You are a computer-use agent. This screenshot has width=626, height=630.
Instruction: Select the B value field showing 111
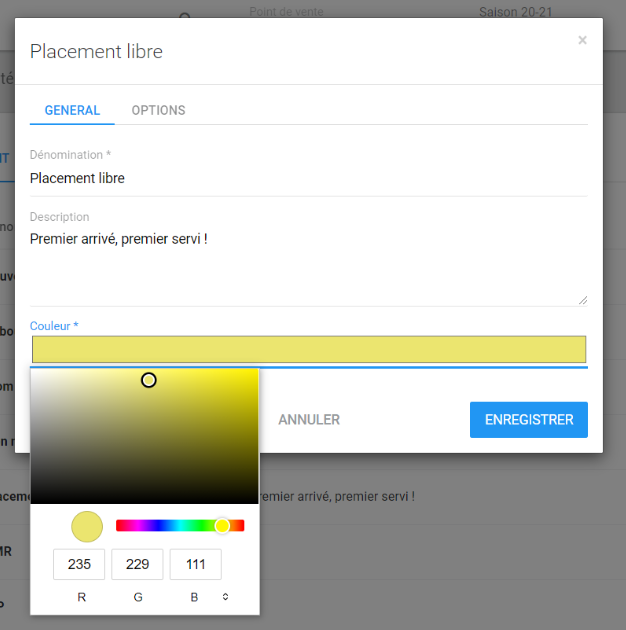tap(196, 564)
